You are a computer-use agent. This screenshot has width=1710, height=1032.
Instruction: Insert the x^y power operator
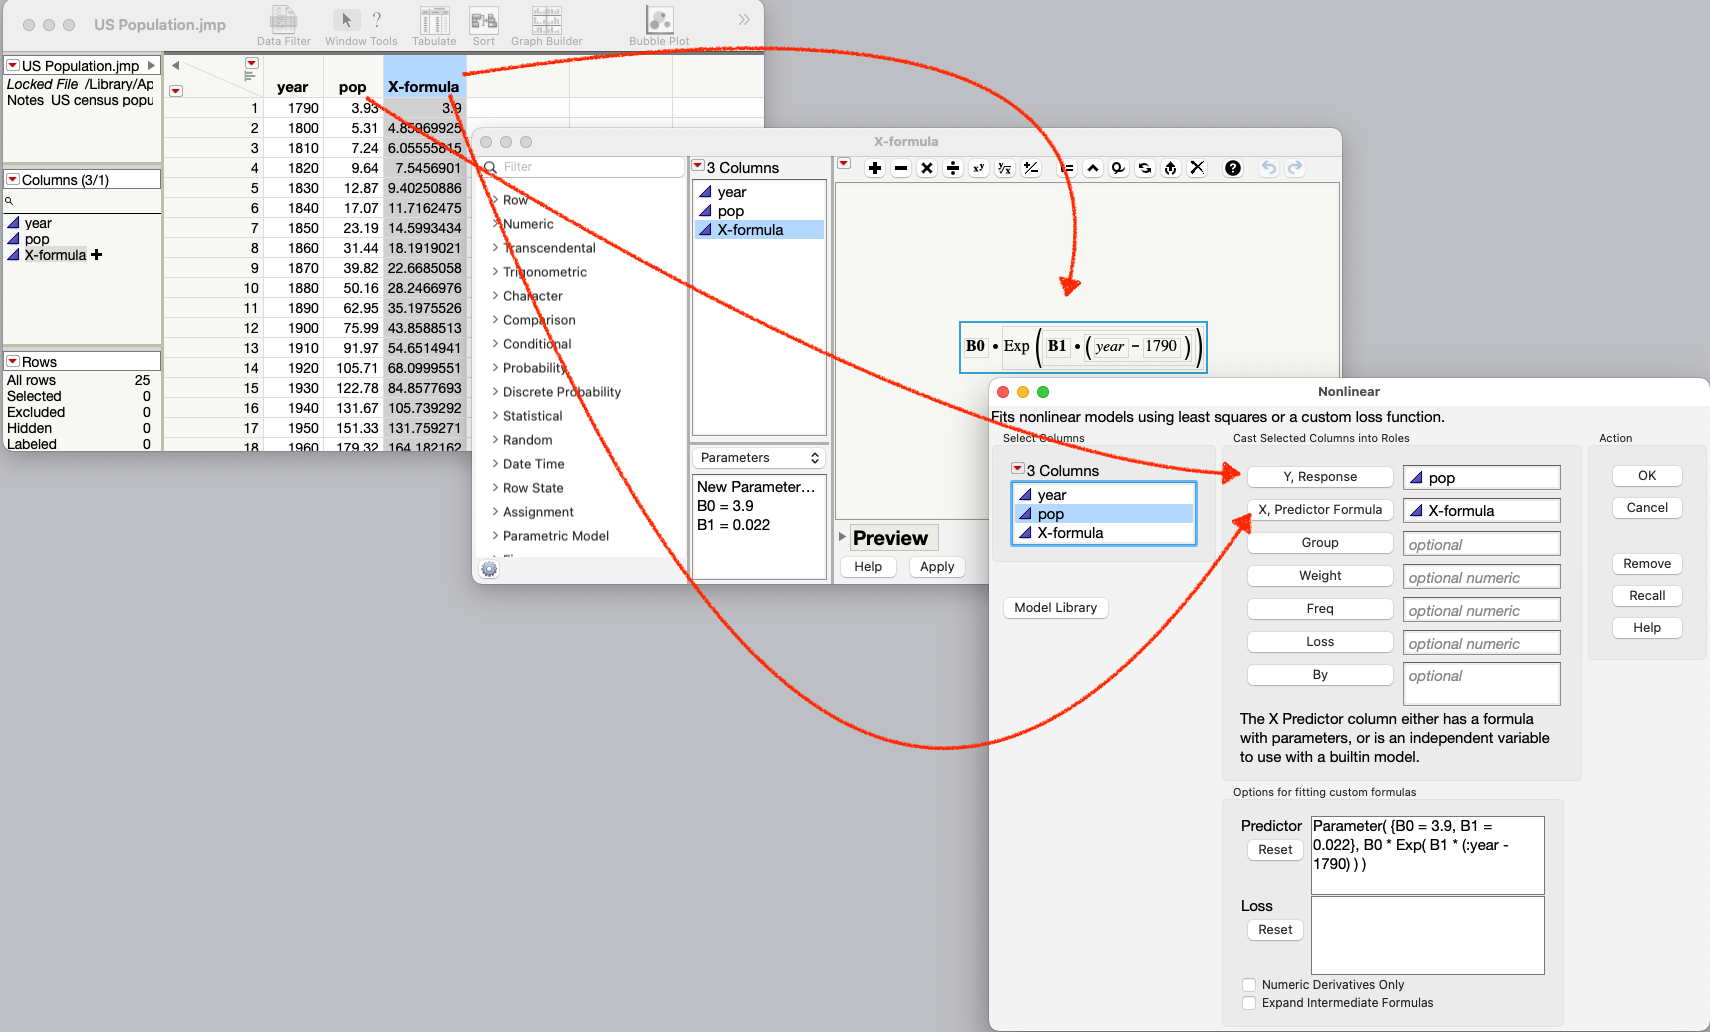979,168
